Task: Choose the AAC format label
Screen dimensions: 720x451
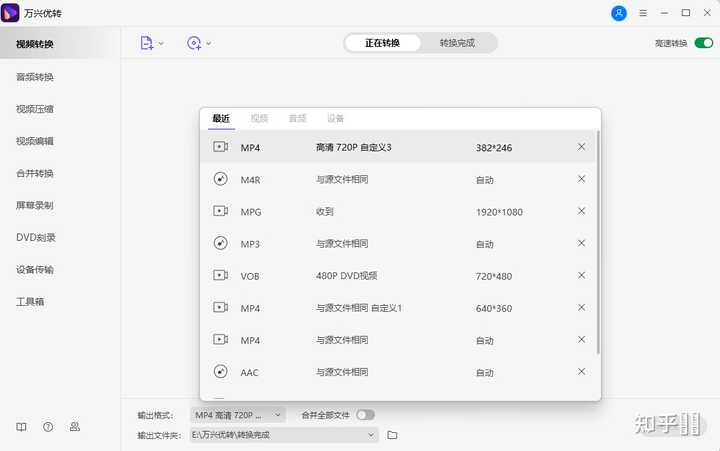Action: (x=249, y=372)
